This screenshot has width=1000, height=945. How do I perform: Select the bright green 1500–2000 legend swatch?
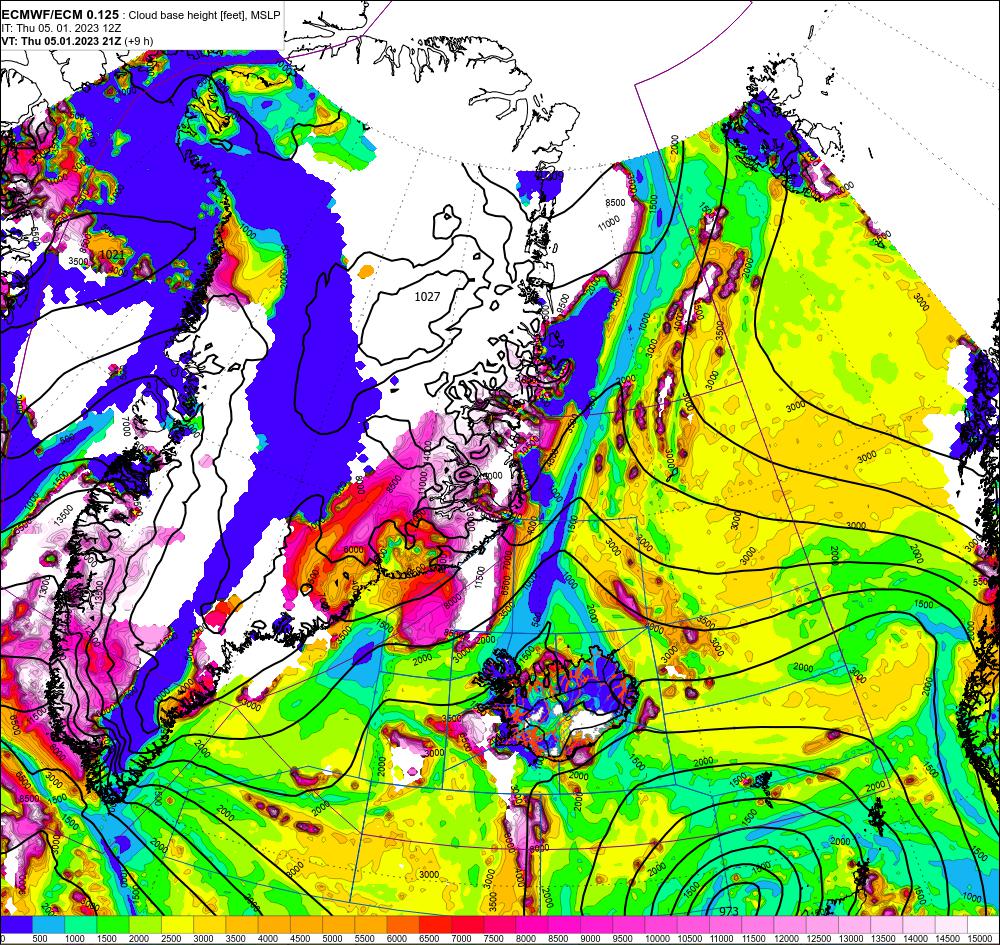[x=114, y=925]
